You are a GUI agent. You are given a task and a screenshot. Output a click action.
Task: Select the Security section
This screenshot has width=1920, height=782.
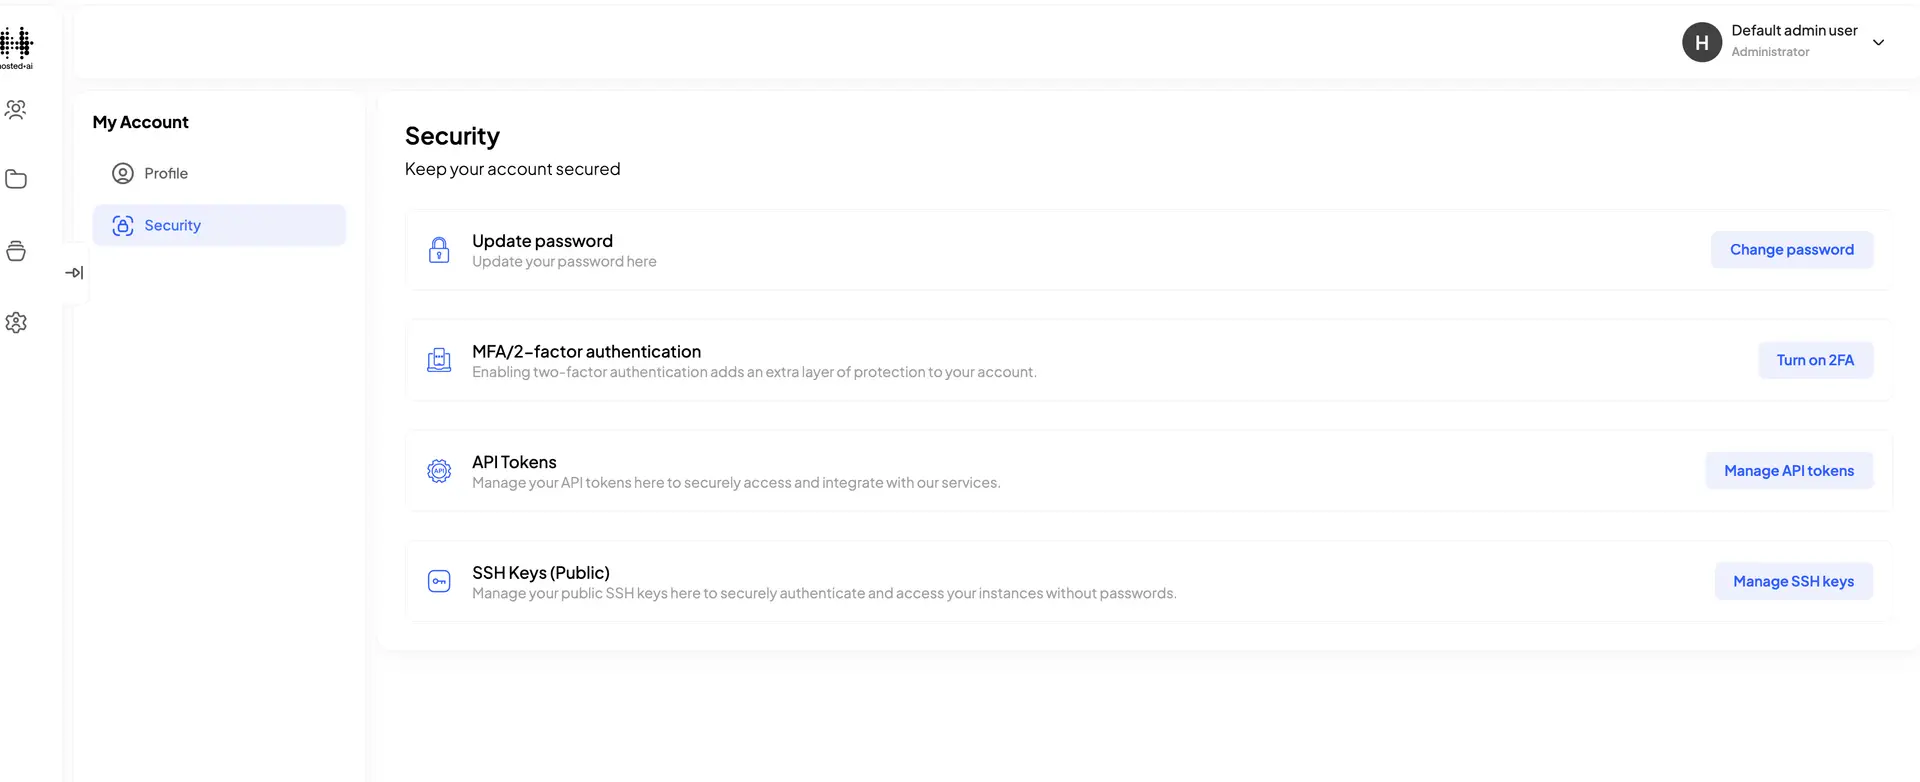point(174,225)
